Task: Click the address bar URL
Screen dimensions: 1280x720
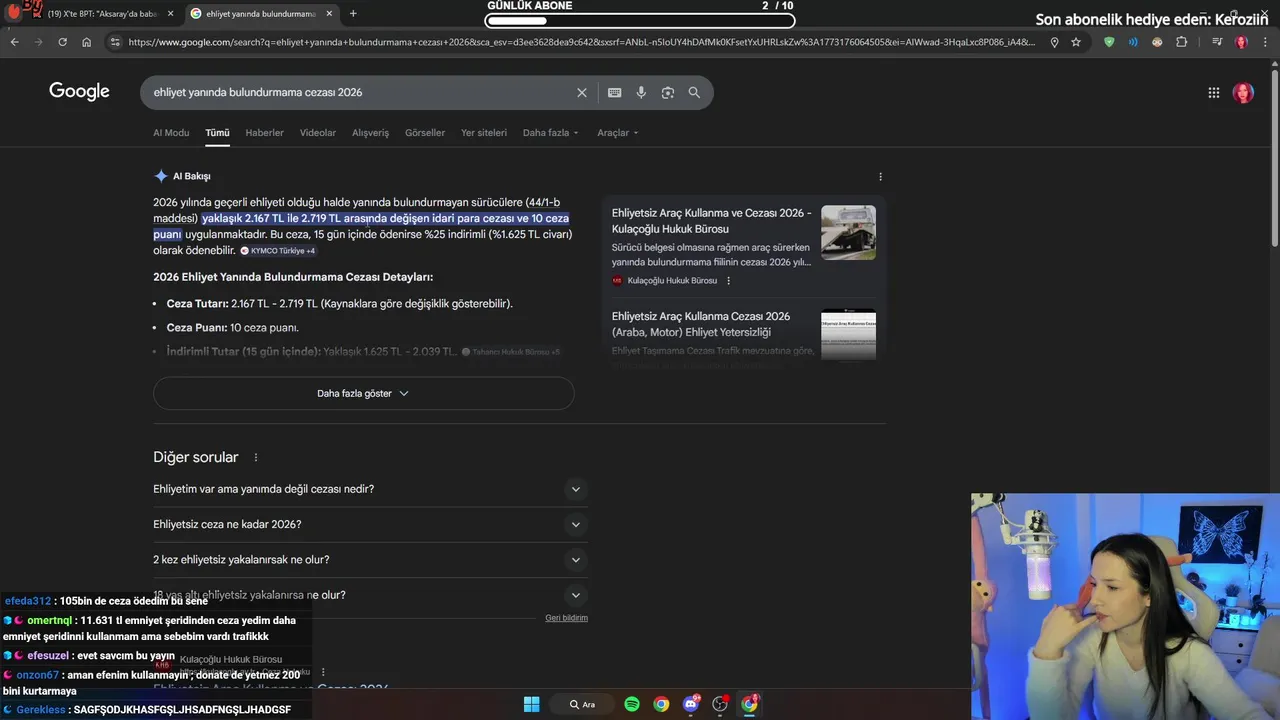Action: tap(580, 42)
